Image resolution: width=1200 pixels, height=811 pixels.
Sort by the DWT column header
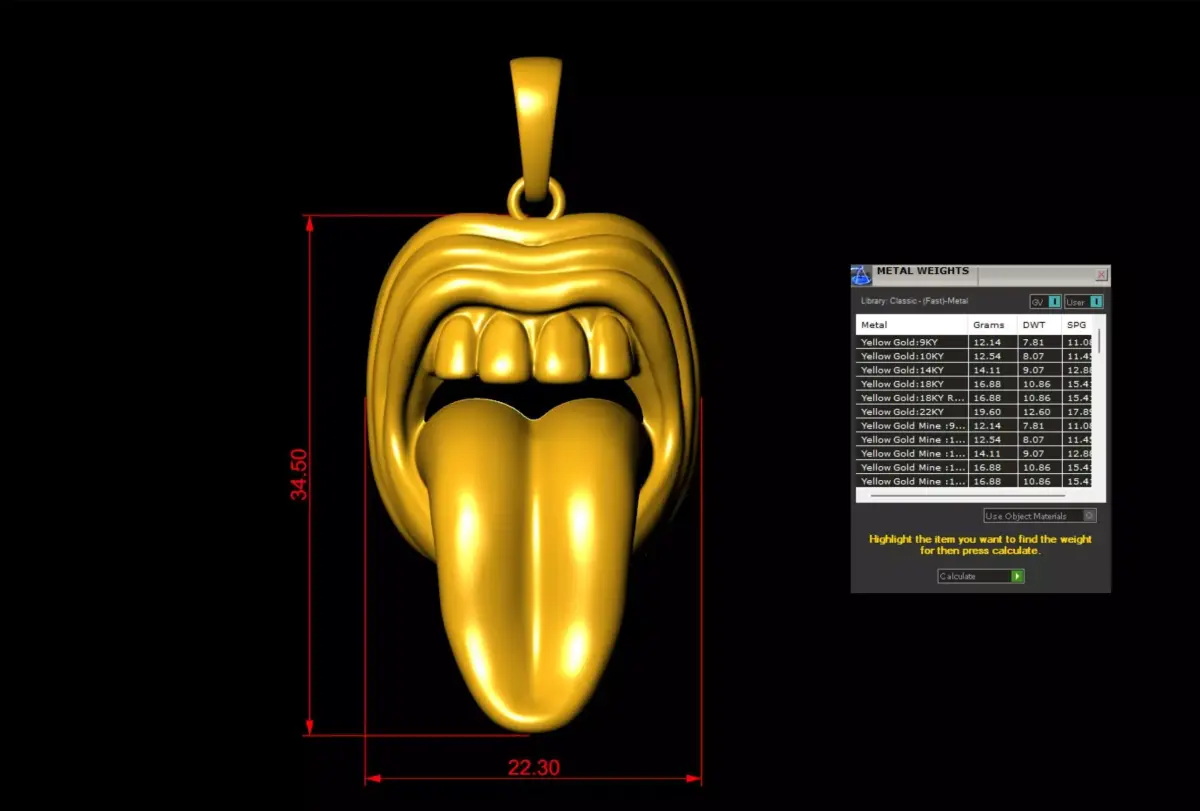[x=1039, y=325]
